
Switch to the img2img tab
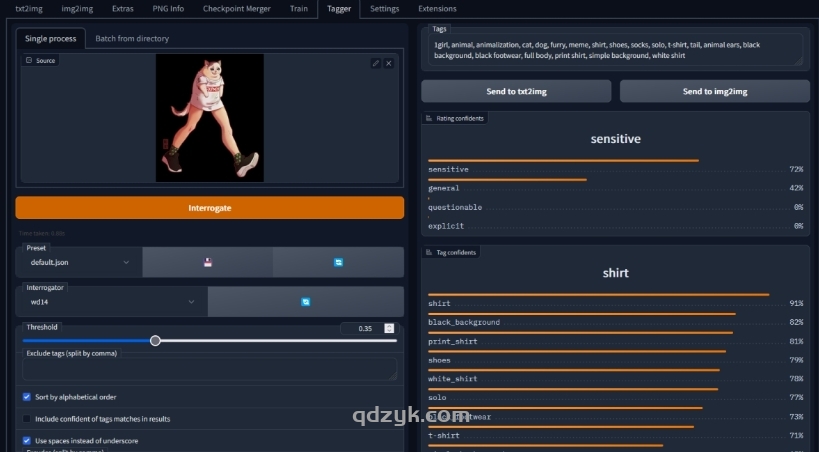pos(76,9)
